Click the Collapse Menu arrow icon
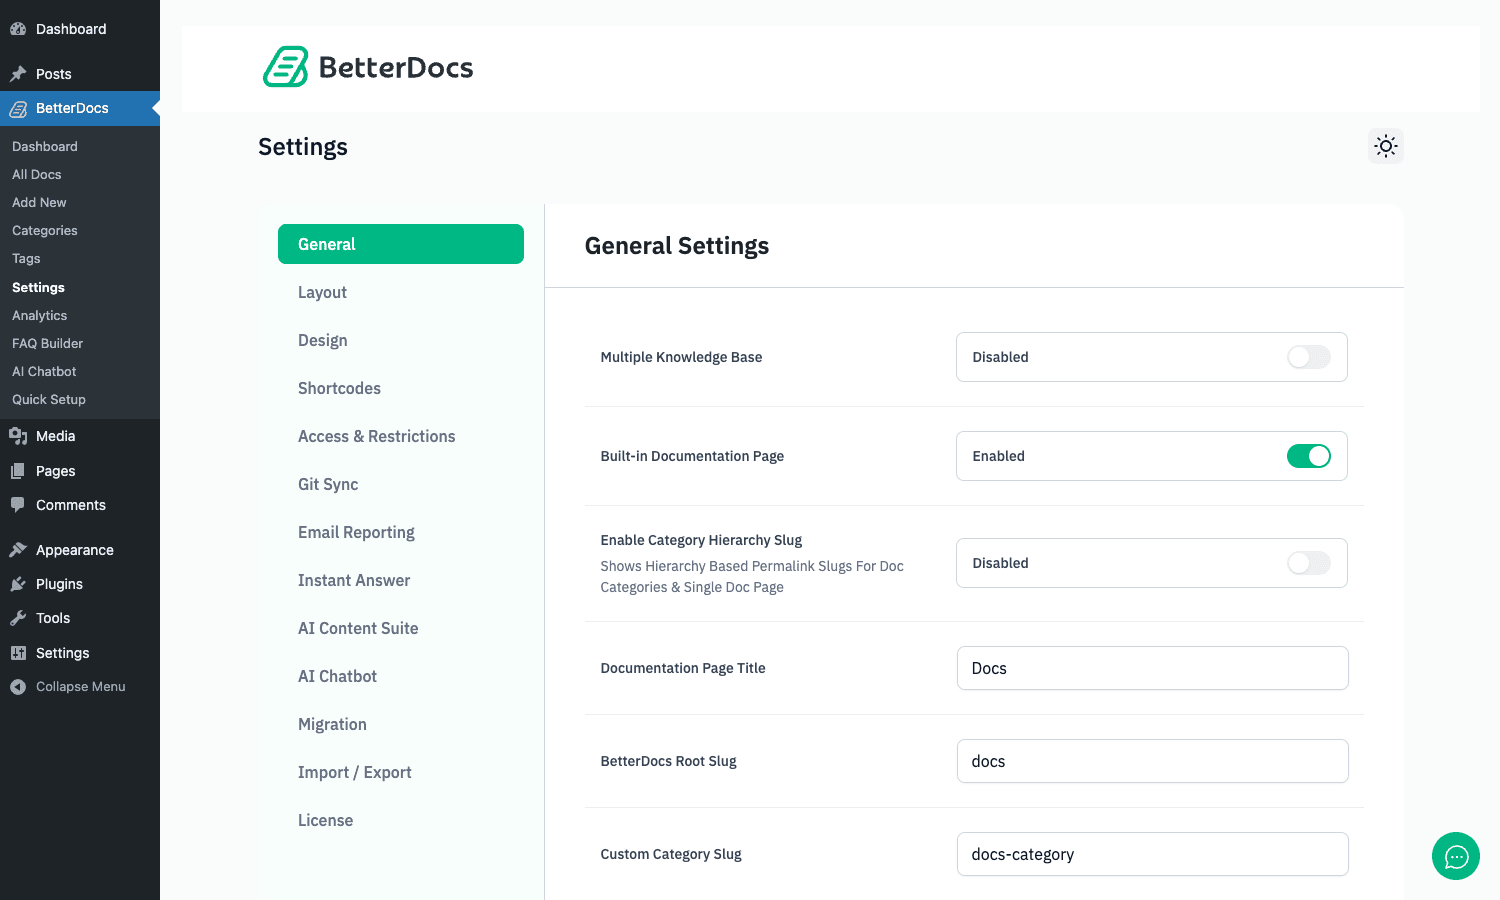This screenshot has height=900, width=1500. click(x=18, y=687)
